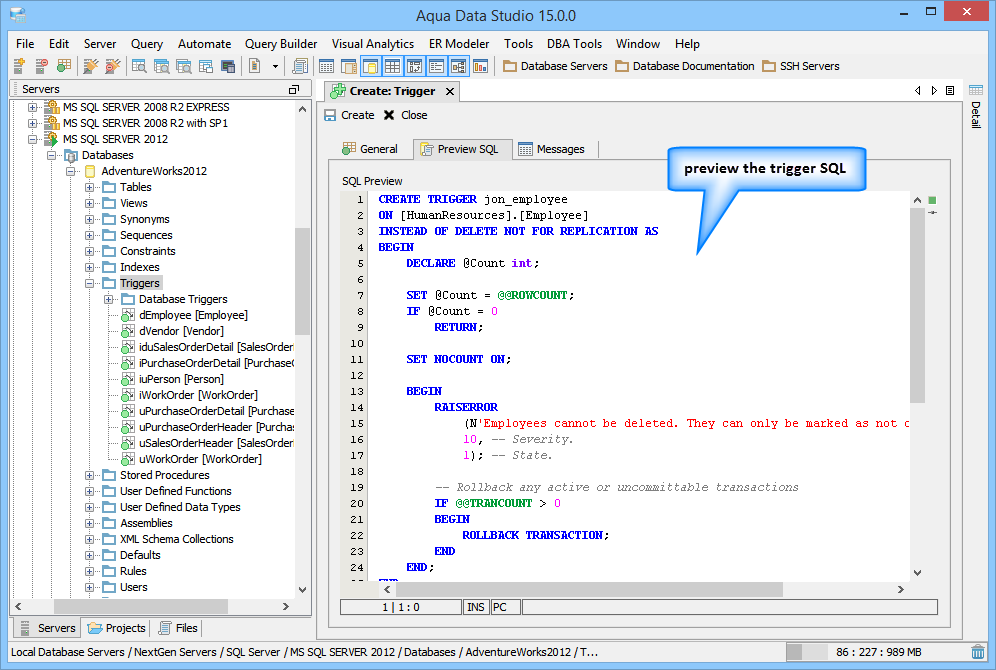
Task: Click the dEmployee trigger icon
Action: tap(128, 315)
